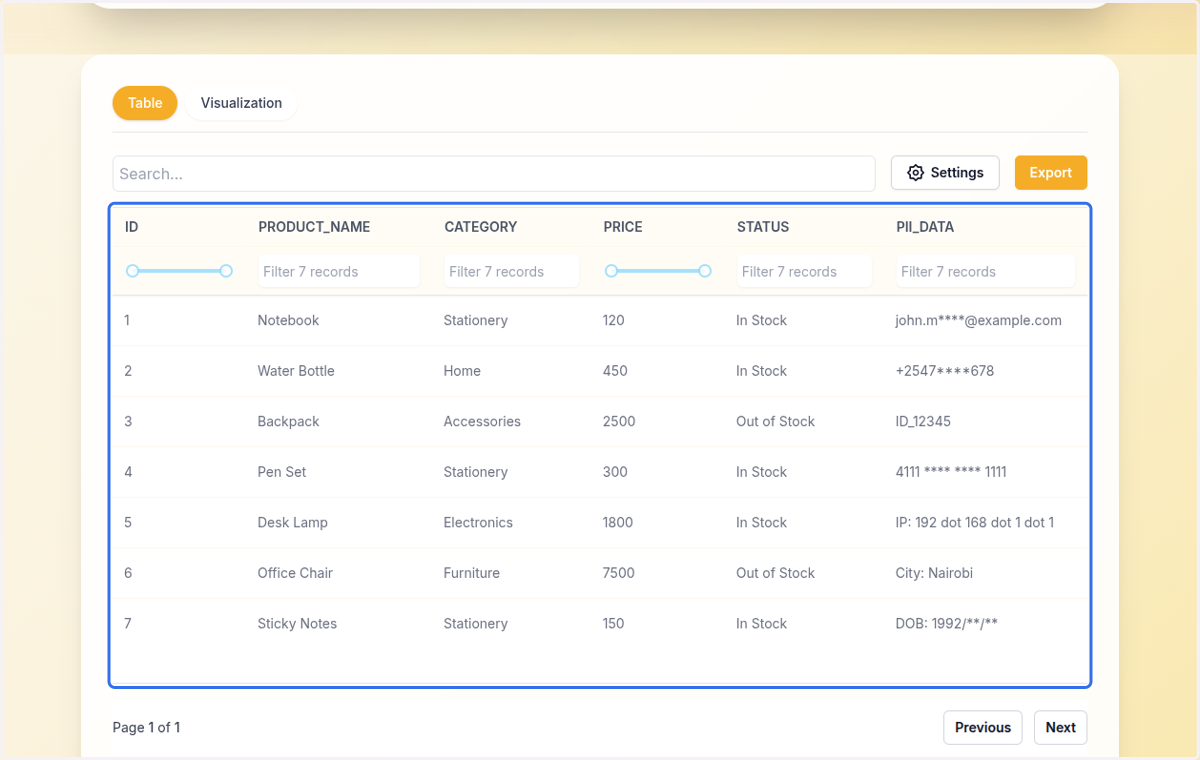Click the City: Nairobi cell
Image resolution: width=1200 pixels, height=760 pixels.
pyautogui.click(x=934, y=573)
